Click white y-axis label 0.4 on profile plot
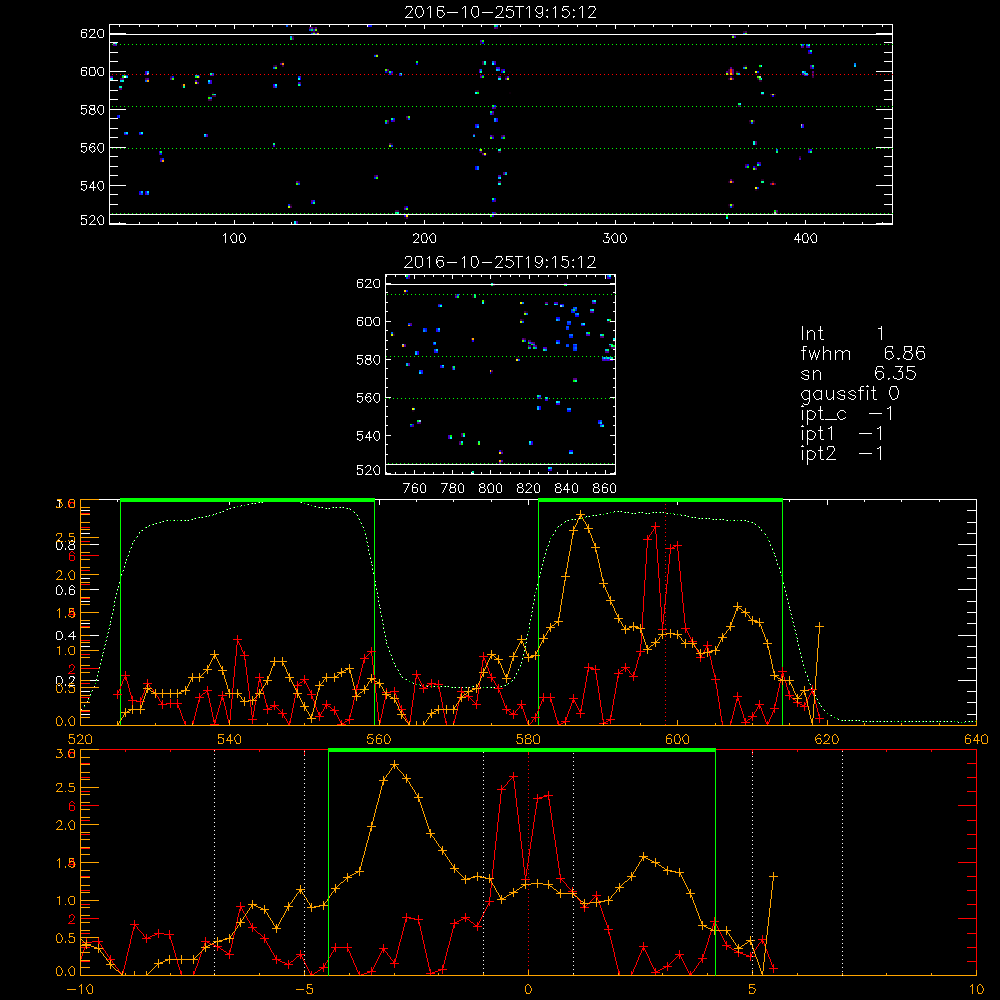The width and height of the screenshot is (1000, 1000). 66,635
